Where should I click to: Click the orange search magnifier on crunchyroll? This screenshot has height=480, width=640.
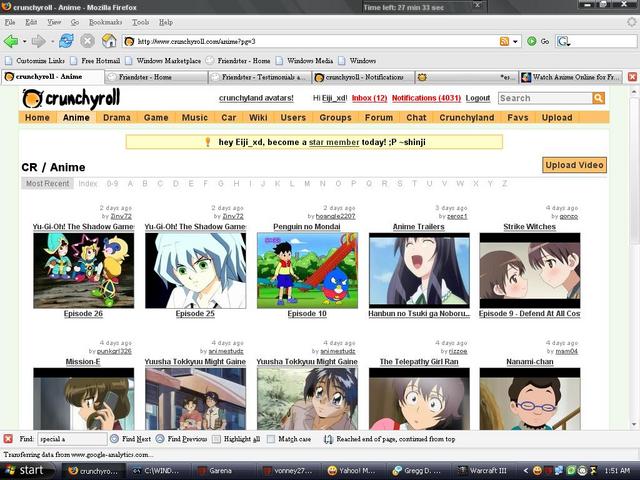click(598, 98)
